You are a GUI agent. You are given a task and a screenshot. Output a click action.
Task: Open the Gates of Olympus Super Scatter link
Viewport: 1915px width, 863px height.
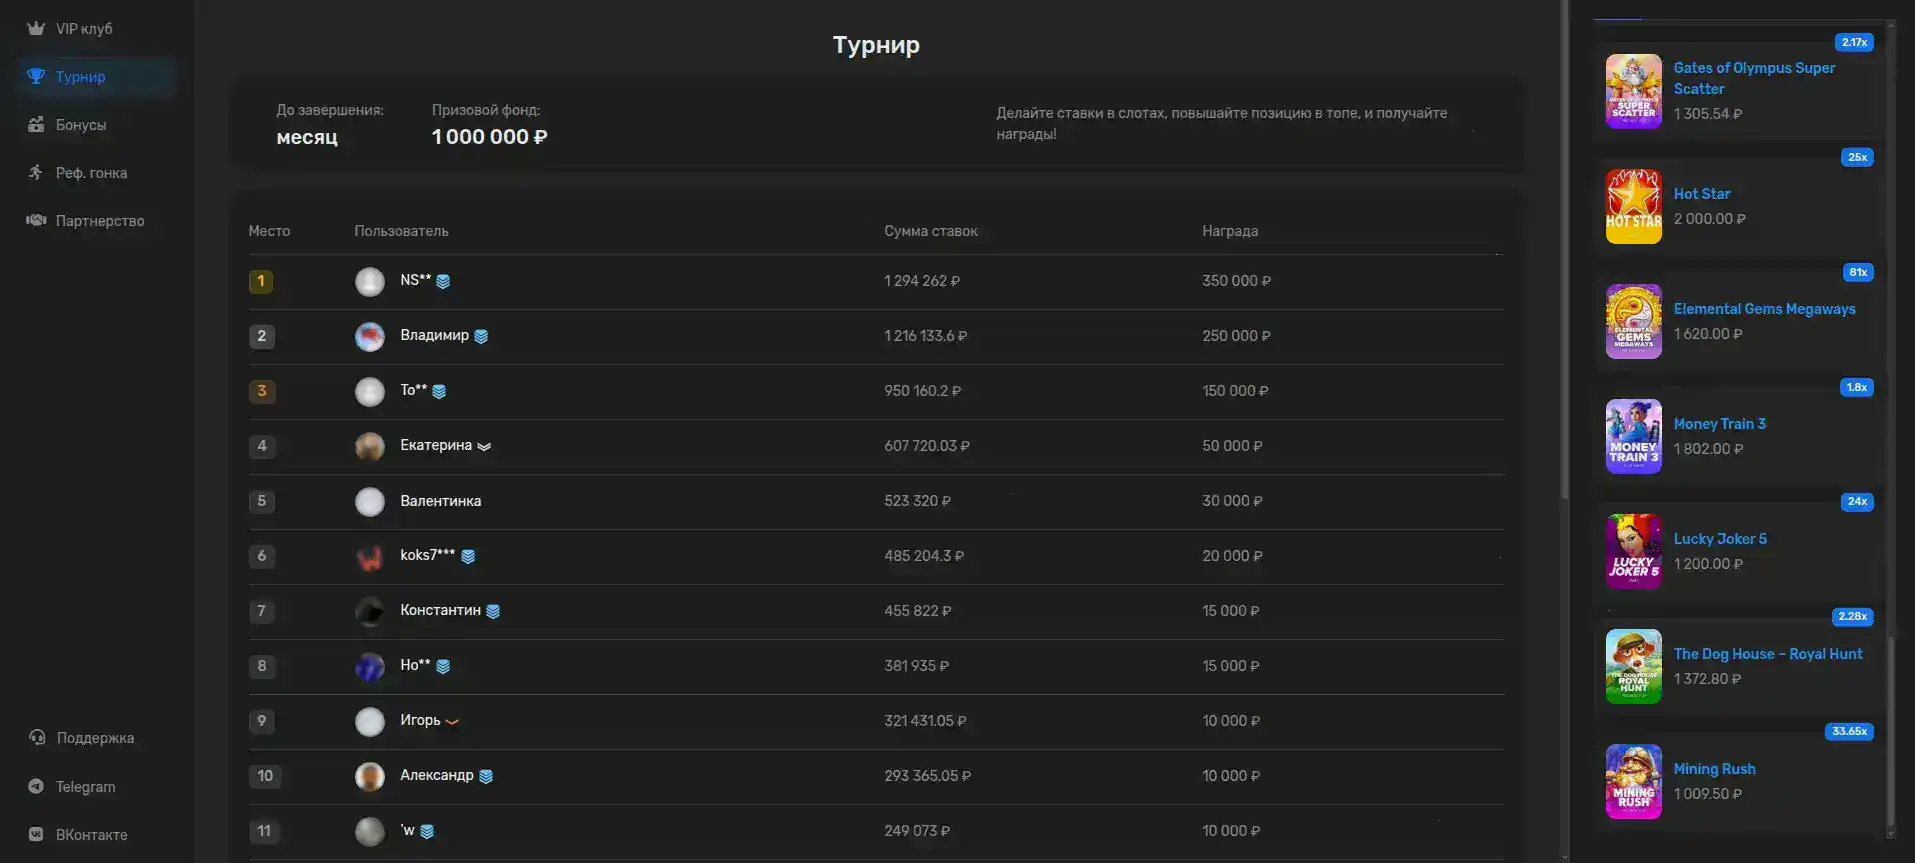pyautogui.click(x=1754, y=78)
